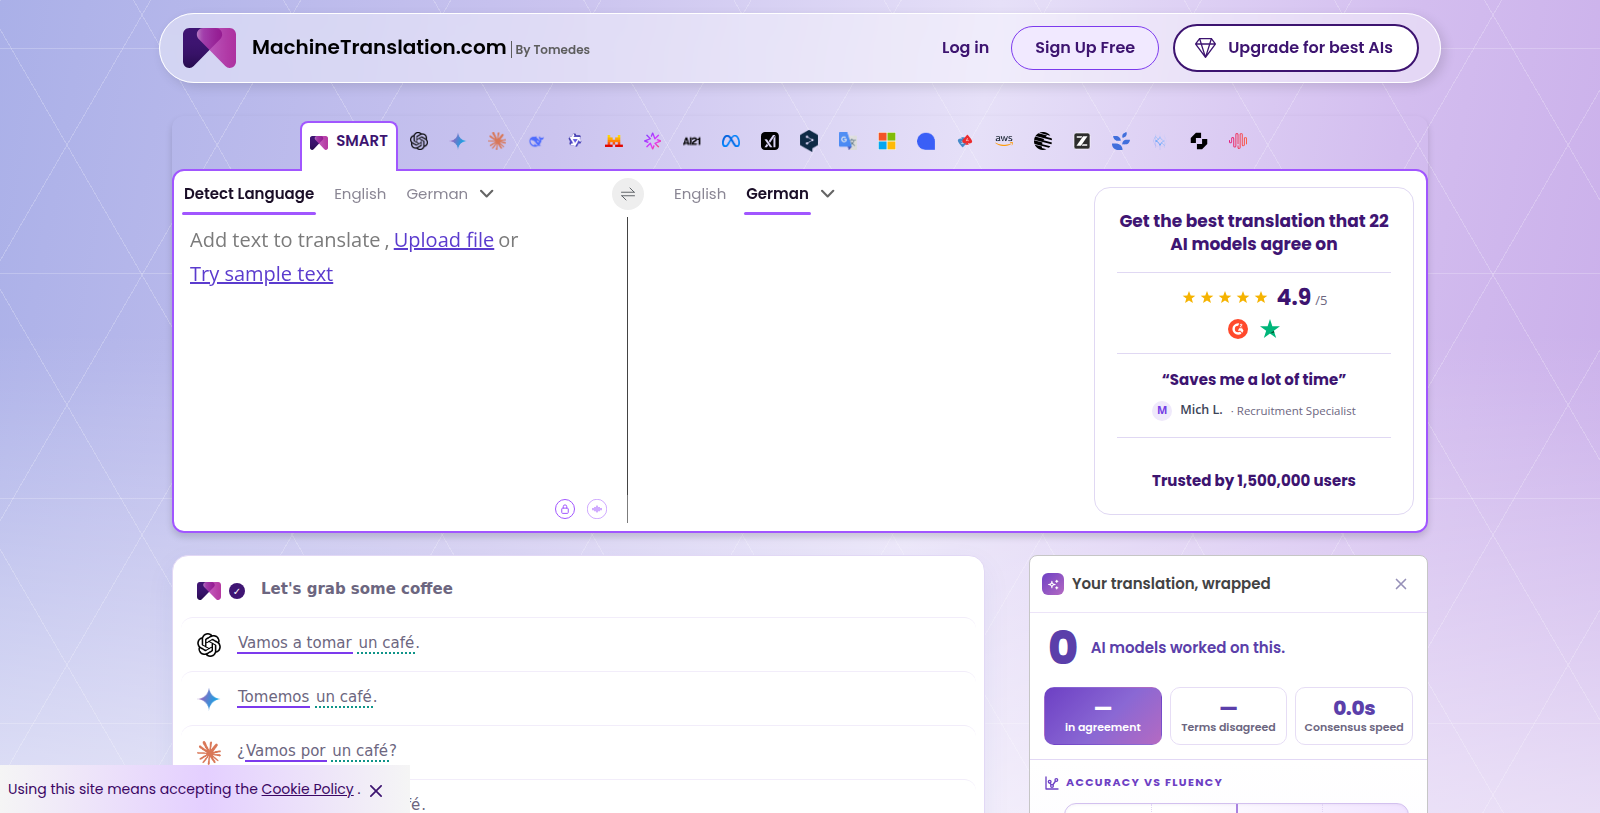Select the Gemini blue sparkle icon in the model tab row
This screenshot has height=813, width=1600.
tap(458, 141)
